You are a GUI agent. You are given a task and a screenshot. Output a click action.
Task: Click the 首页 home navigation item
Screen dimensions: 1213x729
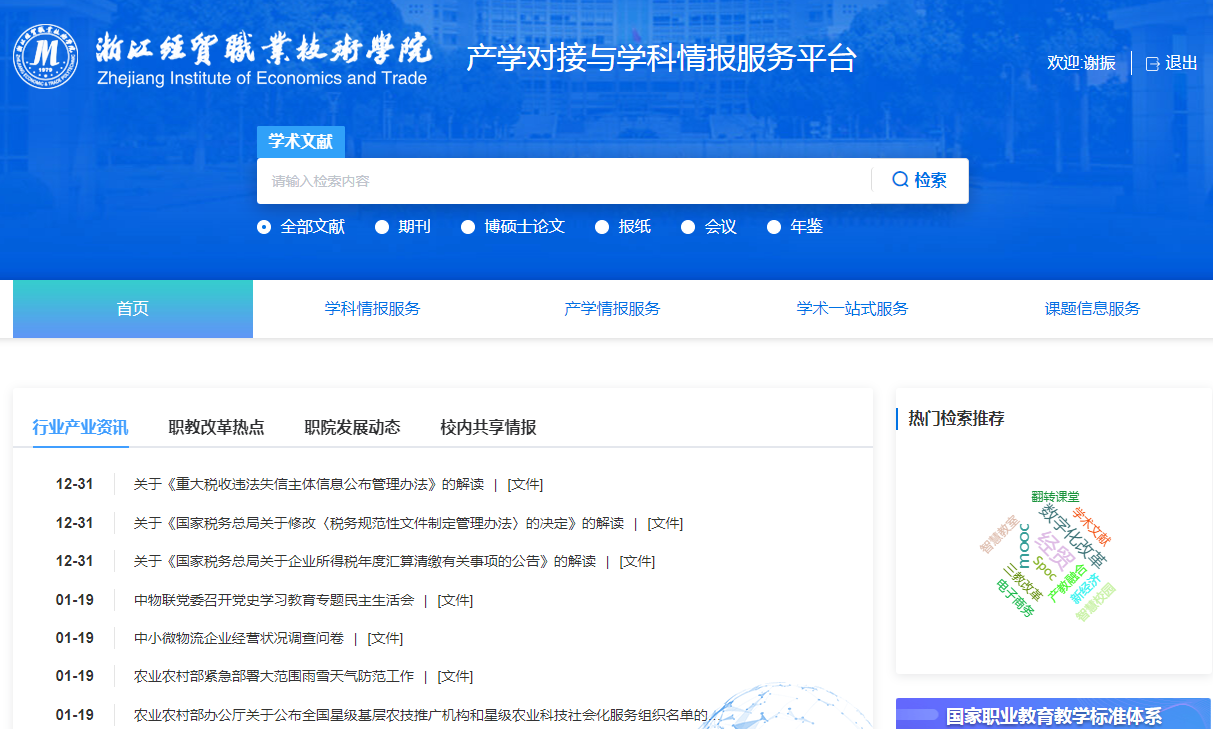[x=132, y=309]
